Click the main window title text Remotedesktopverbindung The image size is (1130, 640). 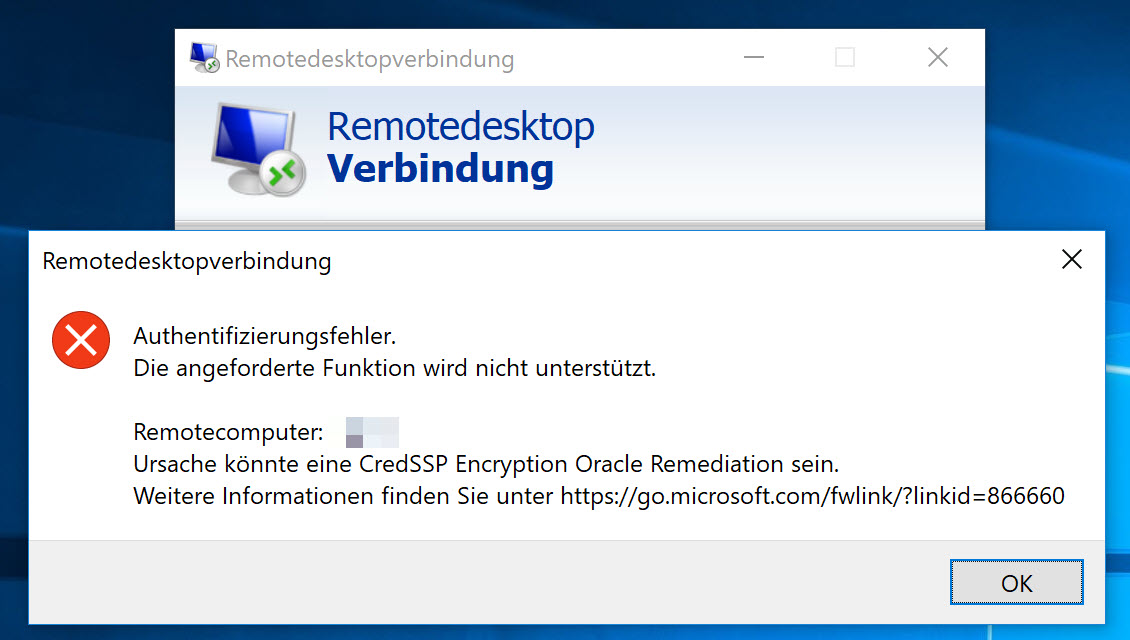(370, 59)
